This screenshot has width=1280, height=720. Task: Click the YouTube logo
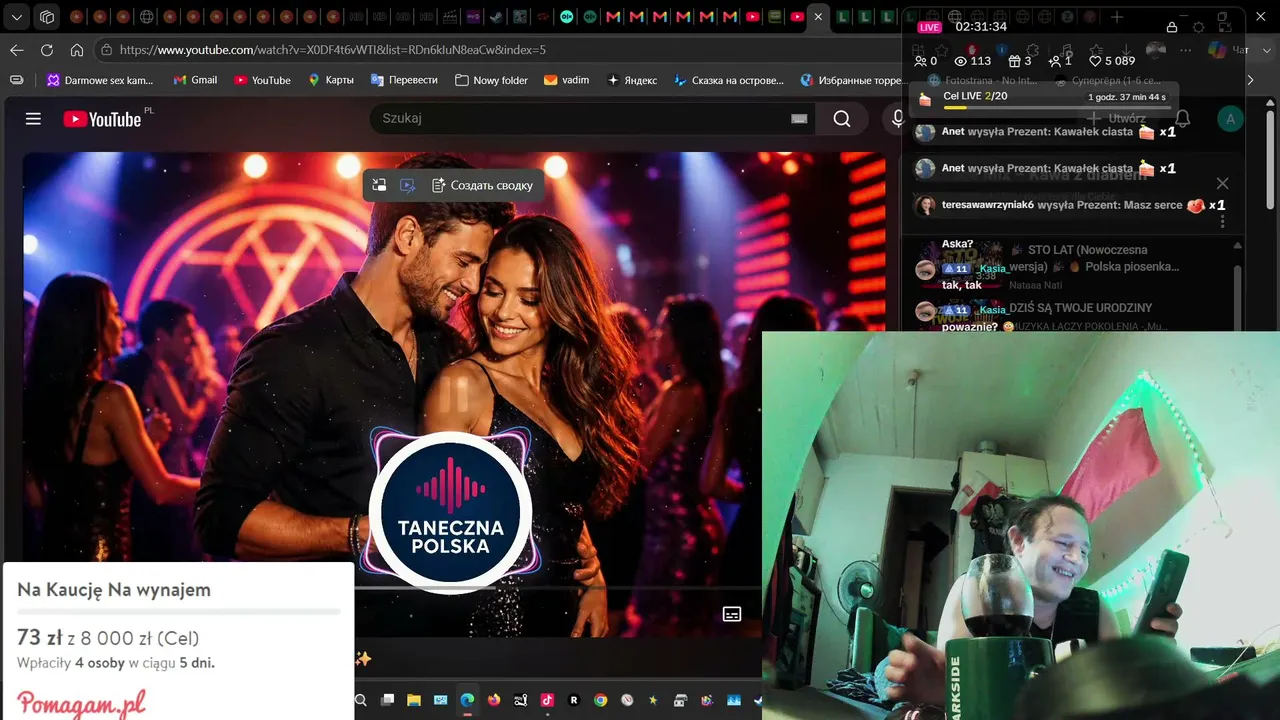click(102, 119)
